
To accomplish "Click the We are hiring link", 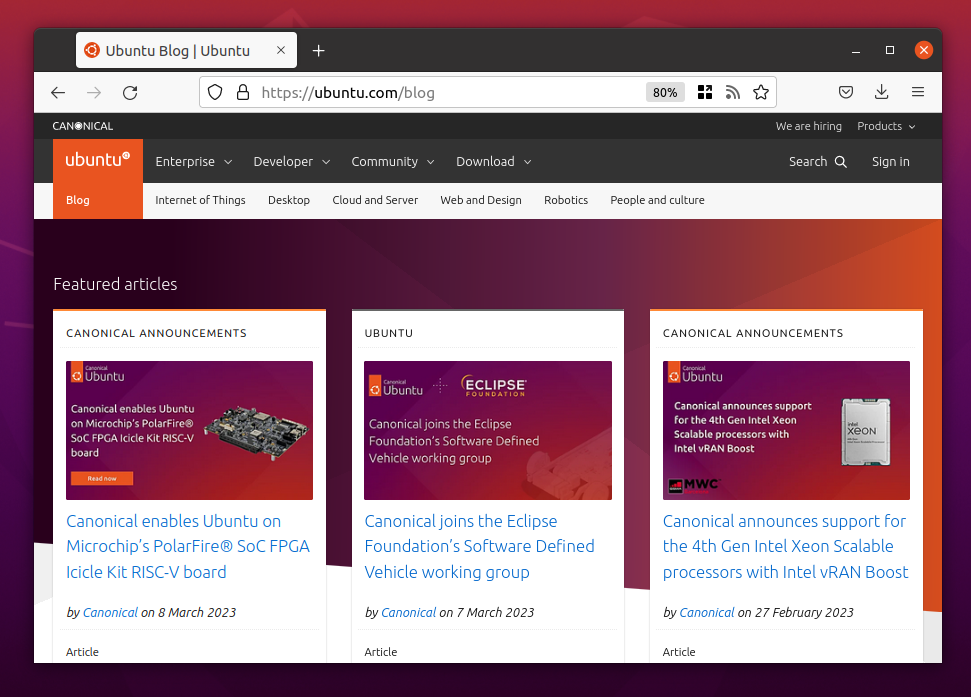I will (809, 126).
